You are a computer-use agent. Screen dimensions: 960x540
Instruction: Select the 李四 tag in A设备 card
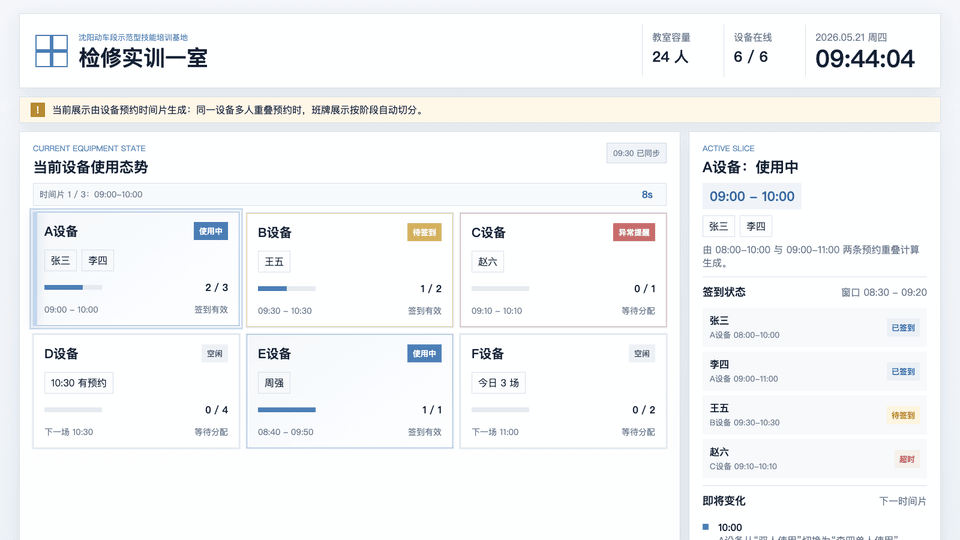click(x=97, y=261)
